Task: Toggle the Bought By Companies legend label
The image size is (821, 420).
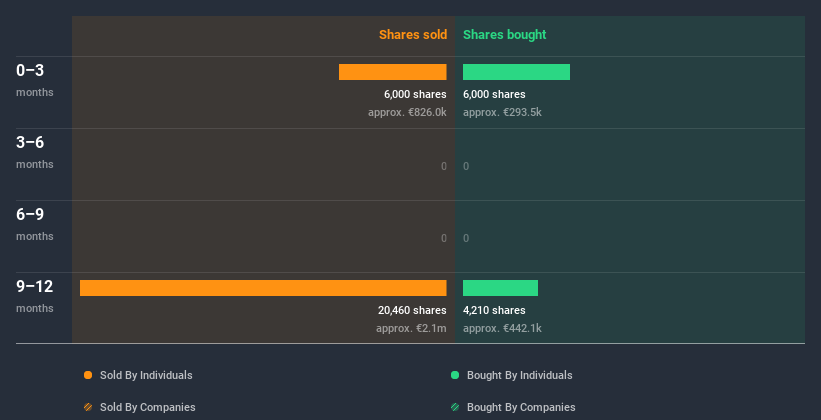Action: pyautogui.click(x=521, y=407)
